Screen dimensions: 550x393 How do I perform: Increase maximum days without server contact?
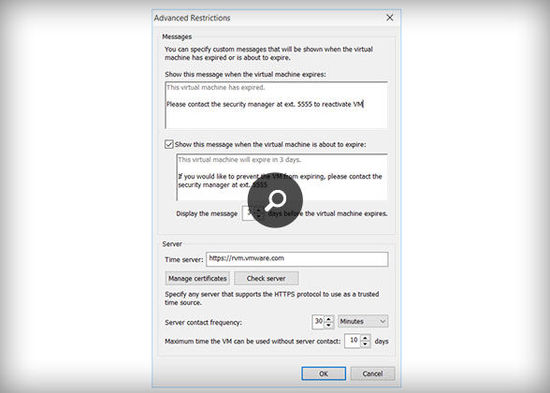(x=365, y=338)
